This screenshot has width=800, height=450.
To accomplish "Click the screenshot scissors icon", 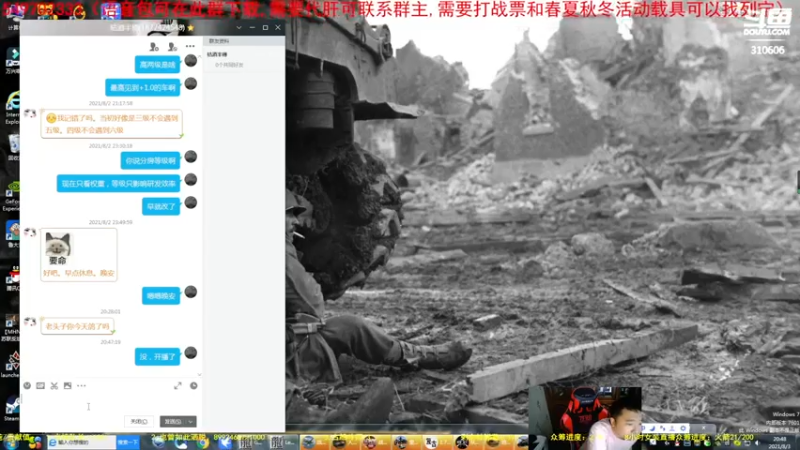I will (54, 386).
